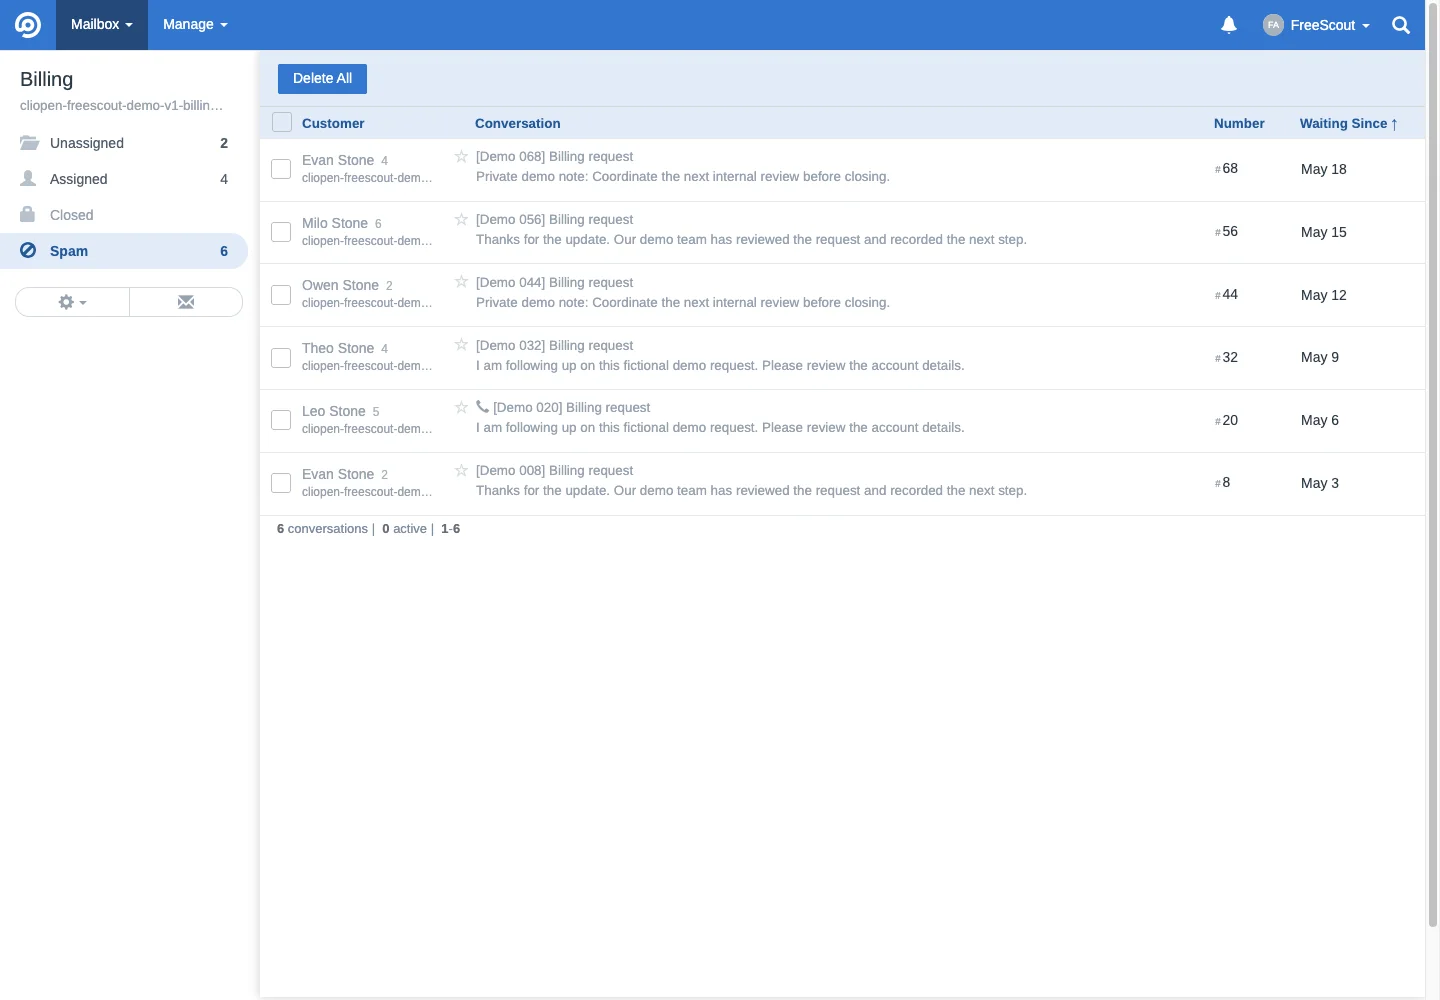Click the Number column header

pos(1239,123)
